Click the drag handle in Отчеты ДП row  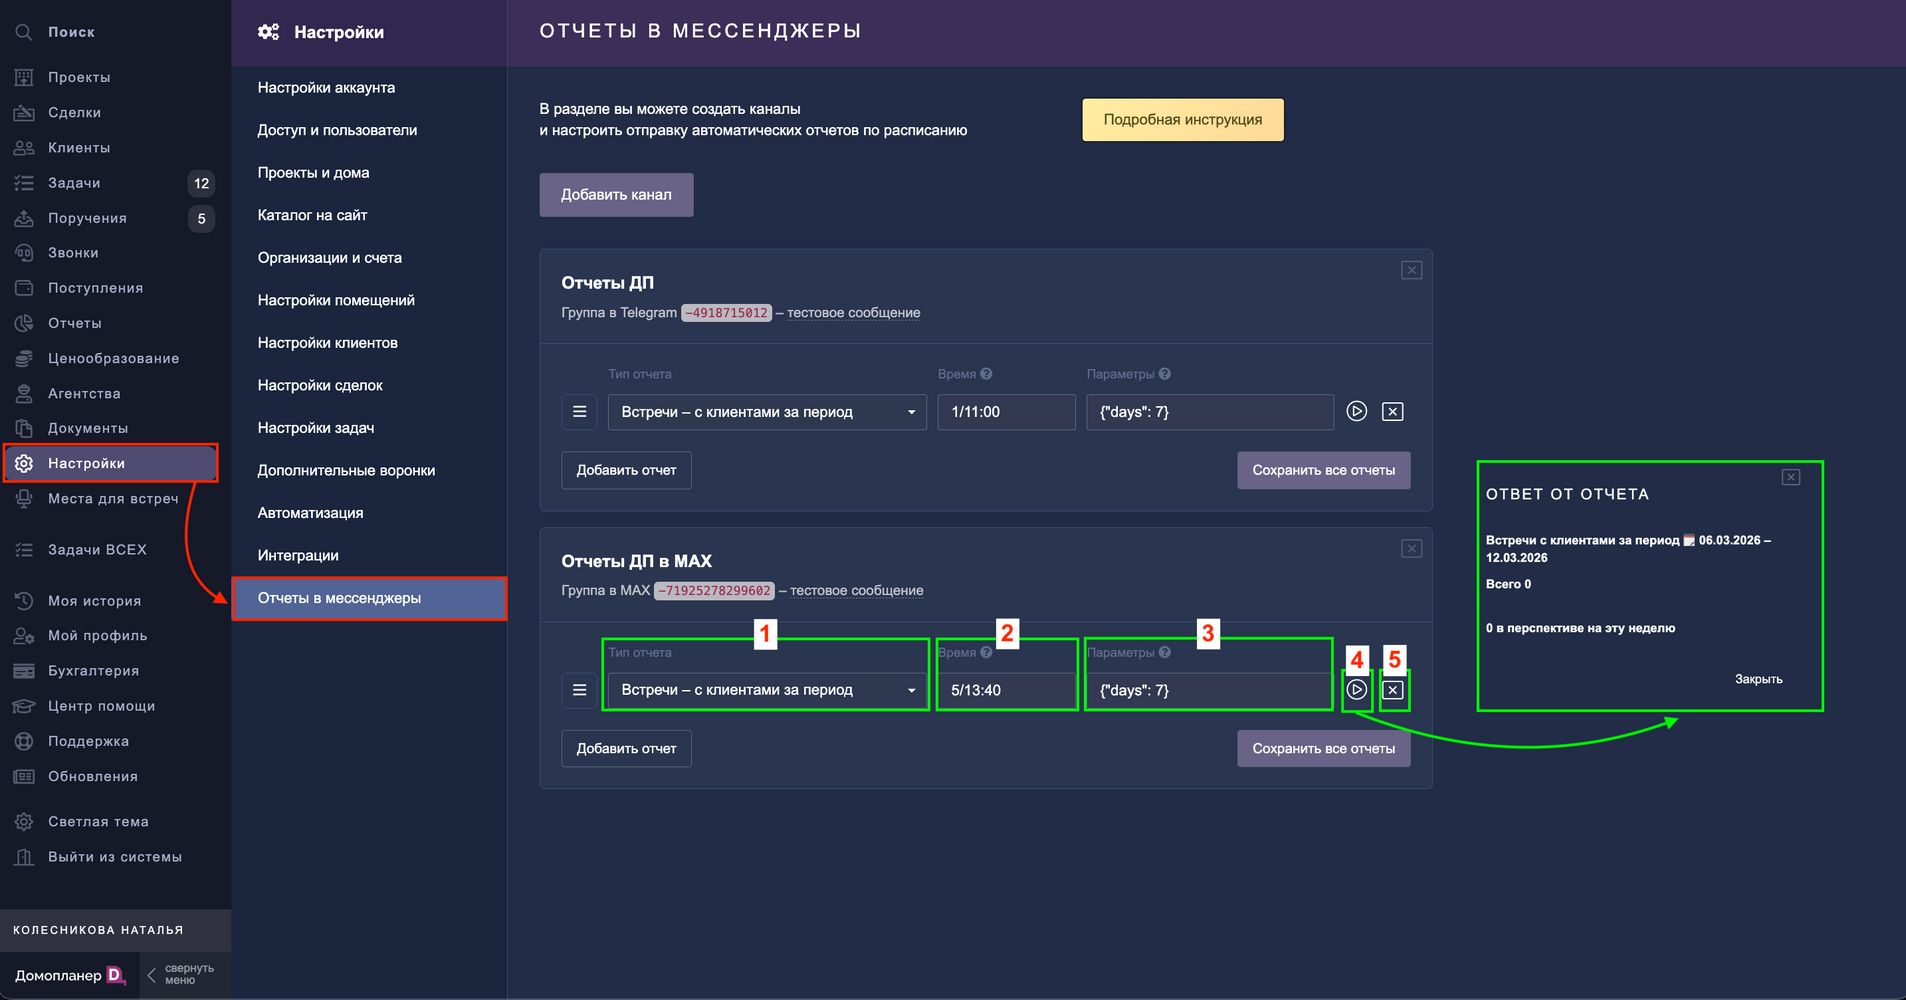pos(579,411)
